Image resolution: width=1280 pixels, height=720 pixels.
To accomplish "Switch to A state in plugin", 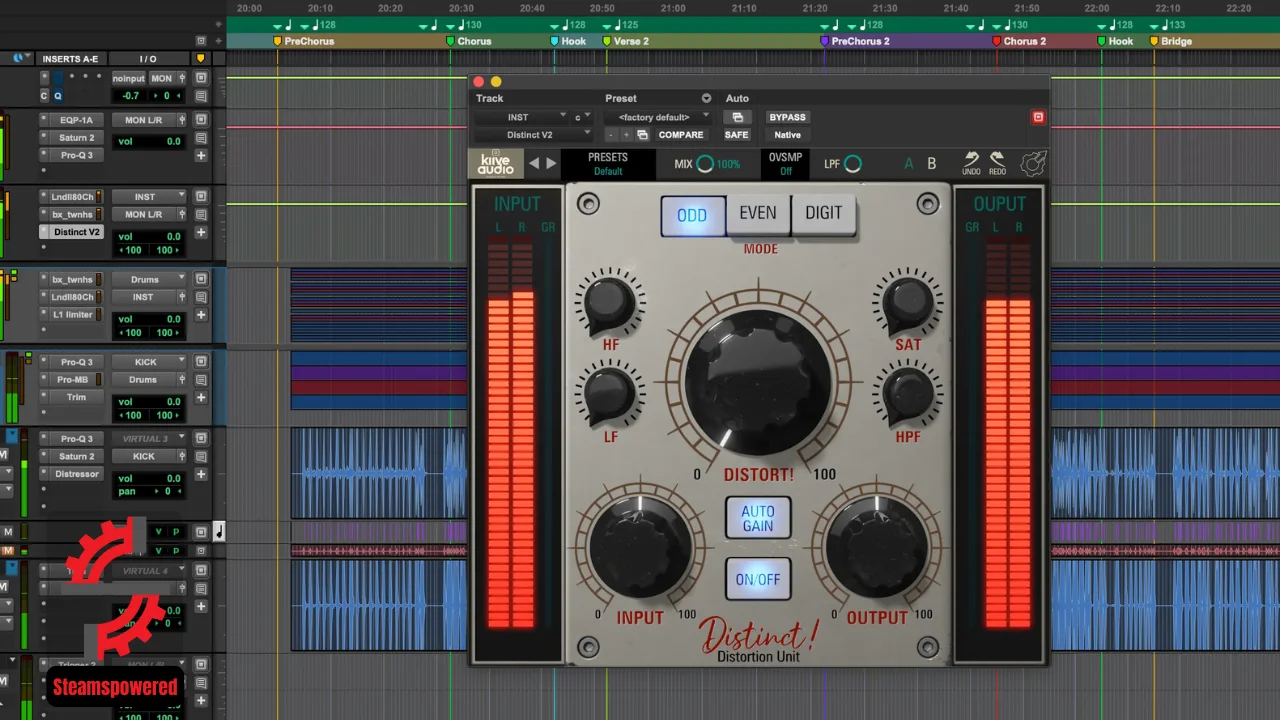I will pyautogui.click(x=909, y=164).
